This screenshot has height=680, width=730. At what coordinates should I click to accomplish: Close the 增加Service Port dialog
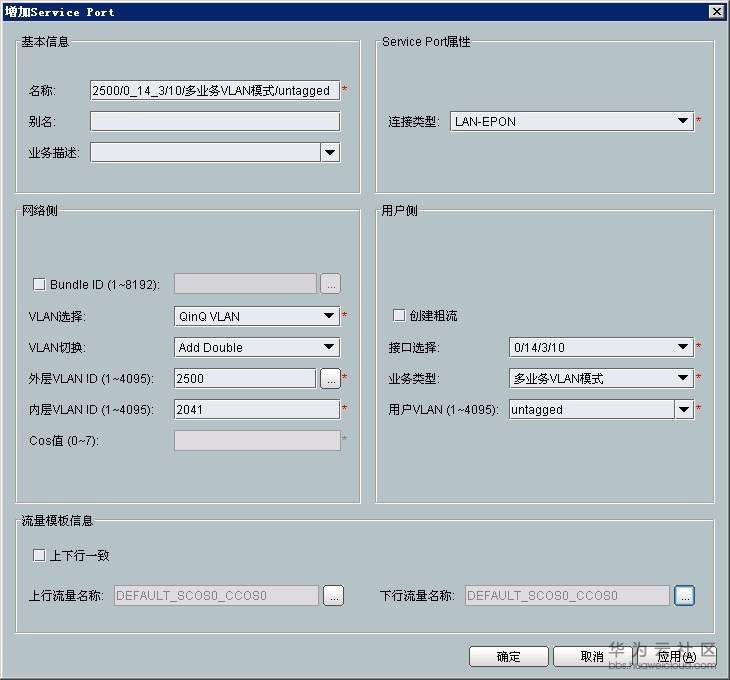pos(716,12)
